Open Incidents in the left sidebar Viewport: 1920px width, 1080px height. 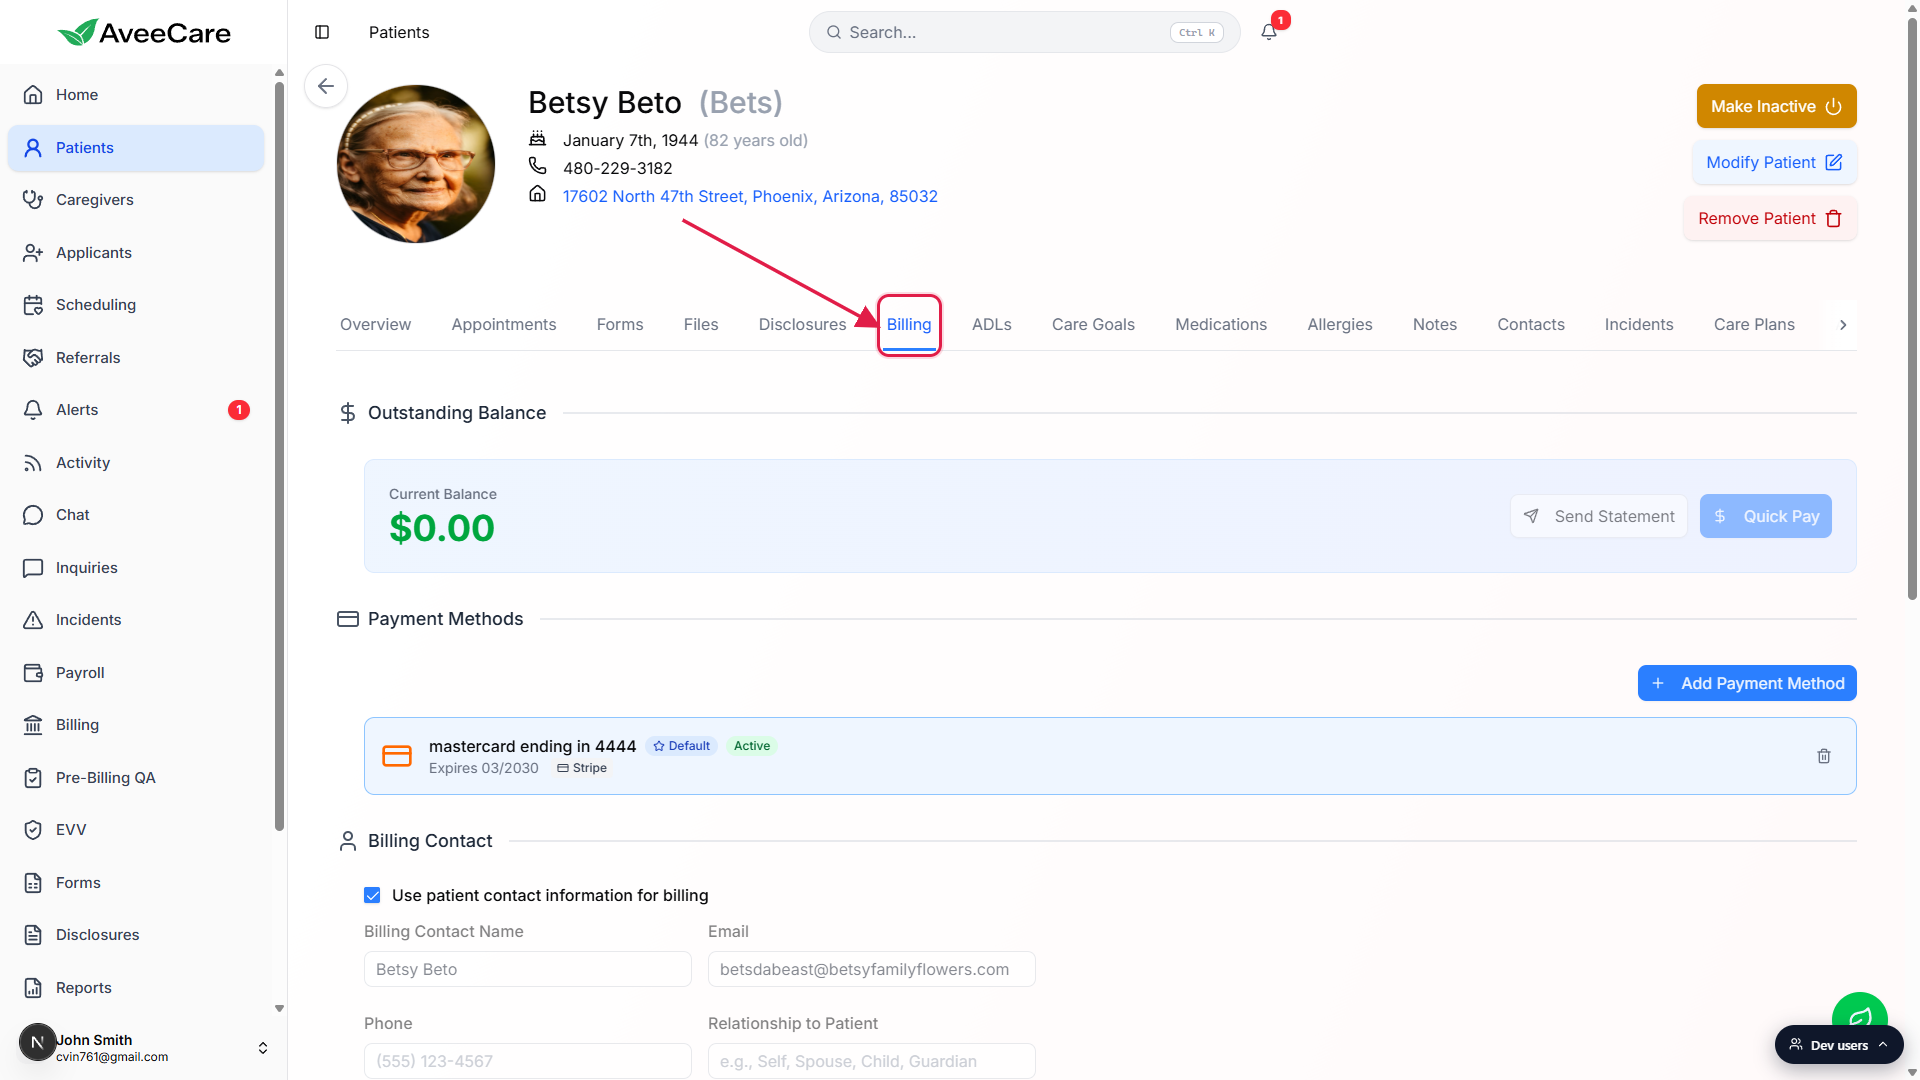(x=135, y=620)
